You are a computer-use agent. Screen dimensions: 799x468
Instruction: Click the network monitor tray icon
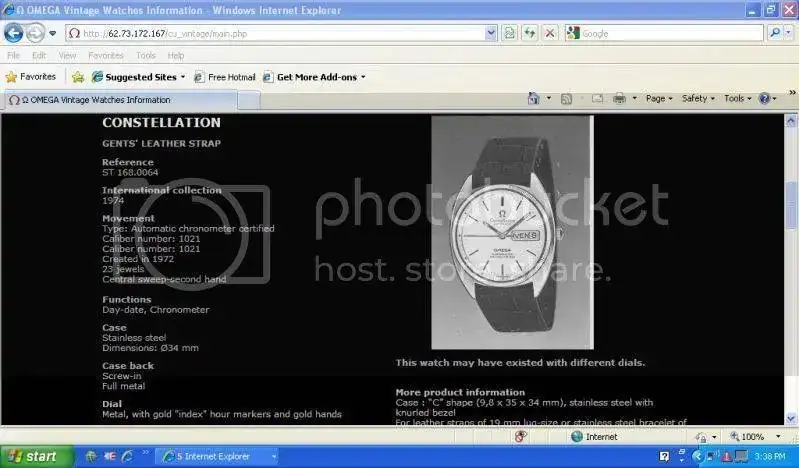point(740,456)
